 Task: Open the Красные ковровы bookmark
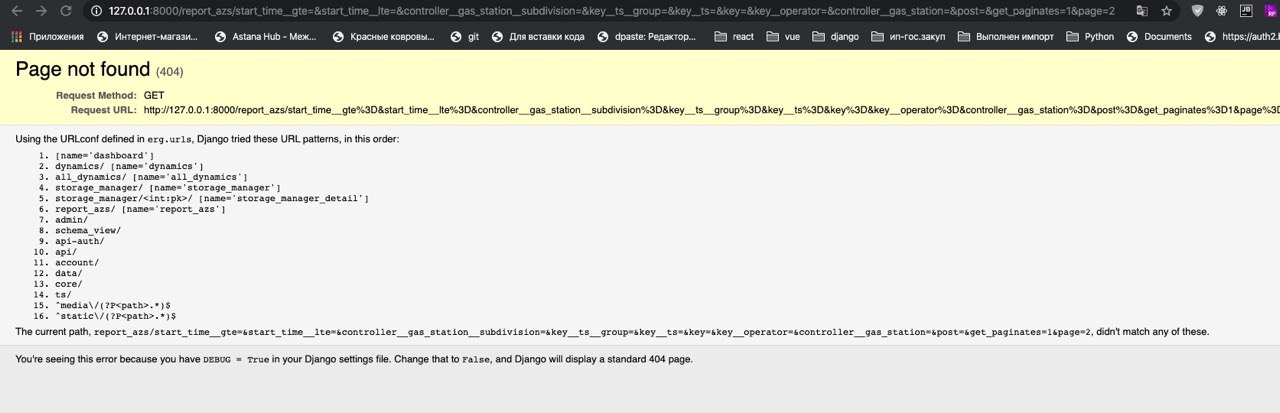coord(383,37)
